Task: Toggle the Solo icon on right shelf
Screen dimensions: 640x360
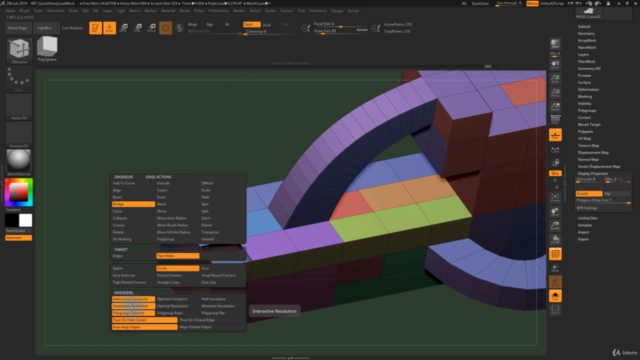Action: click(x=555, y=296)
